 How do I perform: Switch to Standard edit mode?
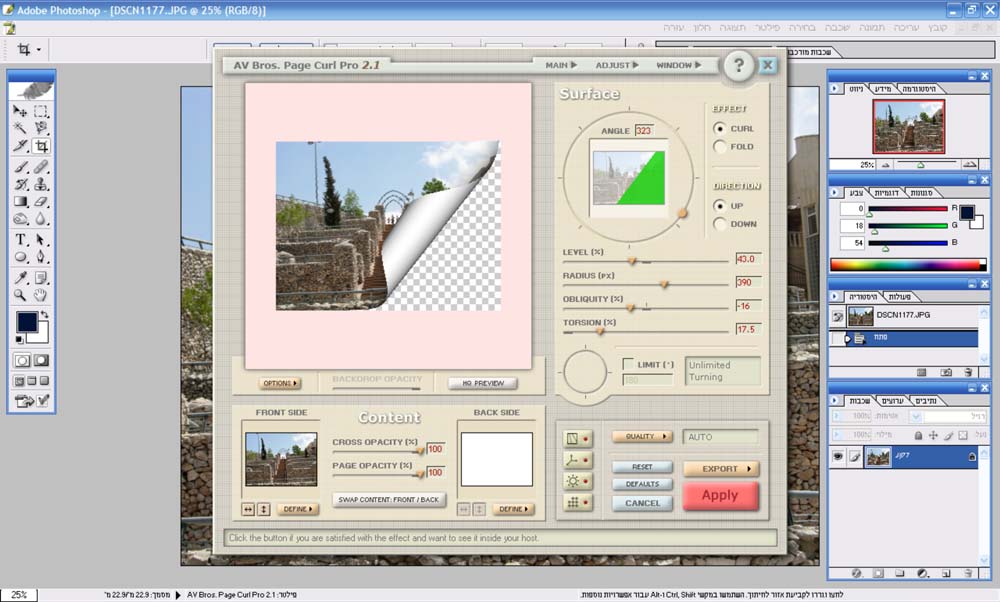(x=22, y=360)
